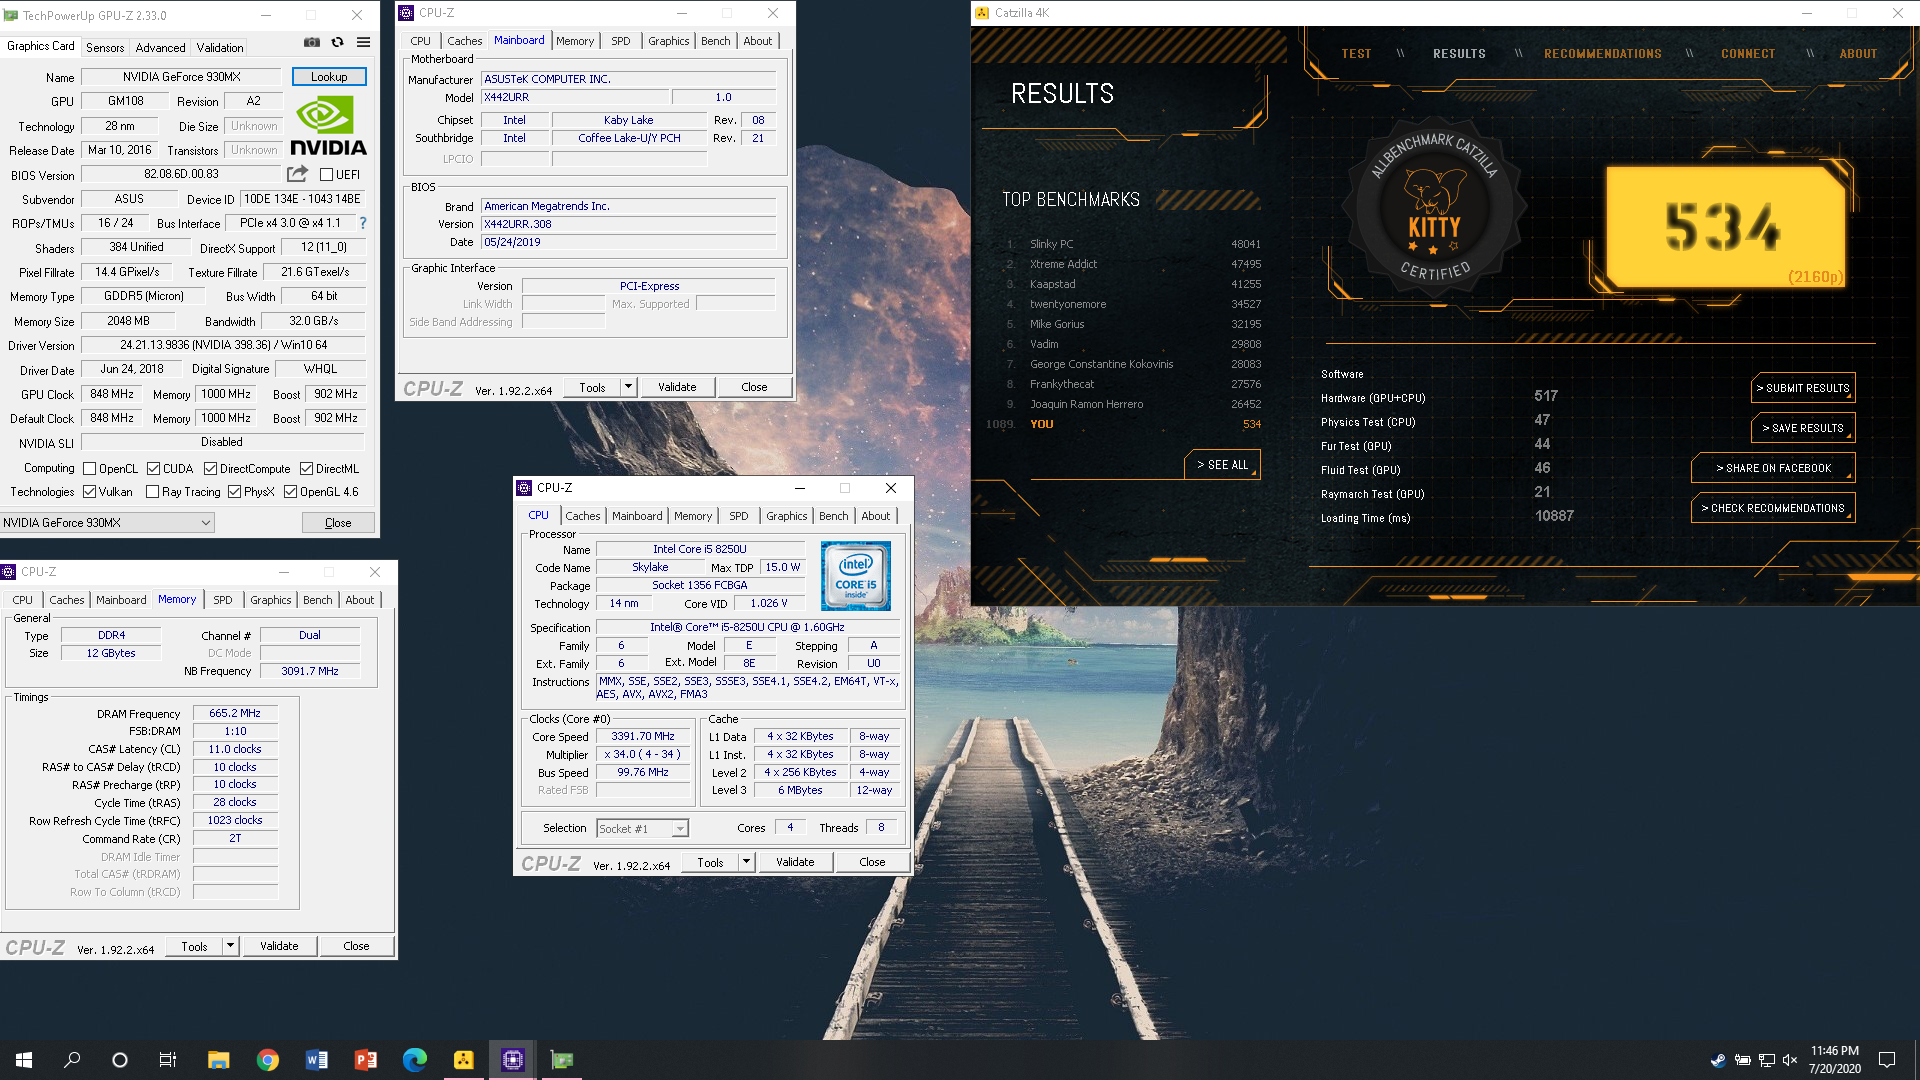
Task: Expand Tools arrow in CPU tab CPU-Z window
Action: click(x=746, y=861)
